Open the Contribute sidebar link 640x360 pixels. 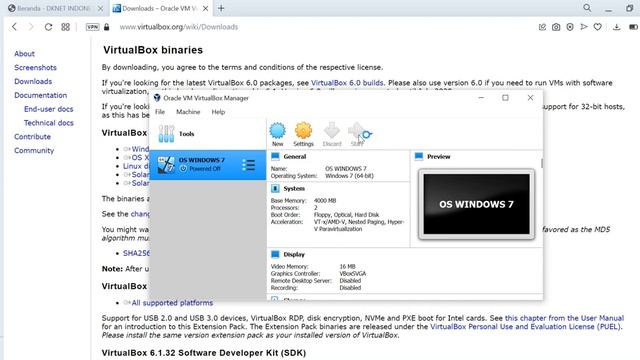click(x=32, y=137)
